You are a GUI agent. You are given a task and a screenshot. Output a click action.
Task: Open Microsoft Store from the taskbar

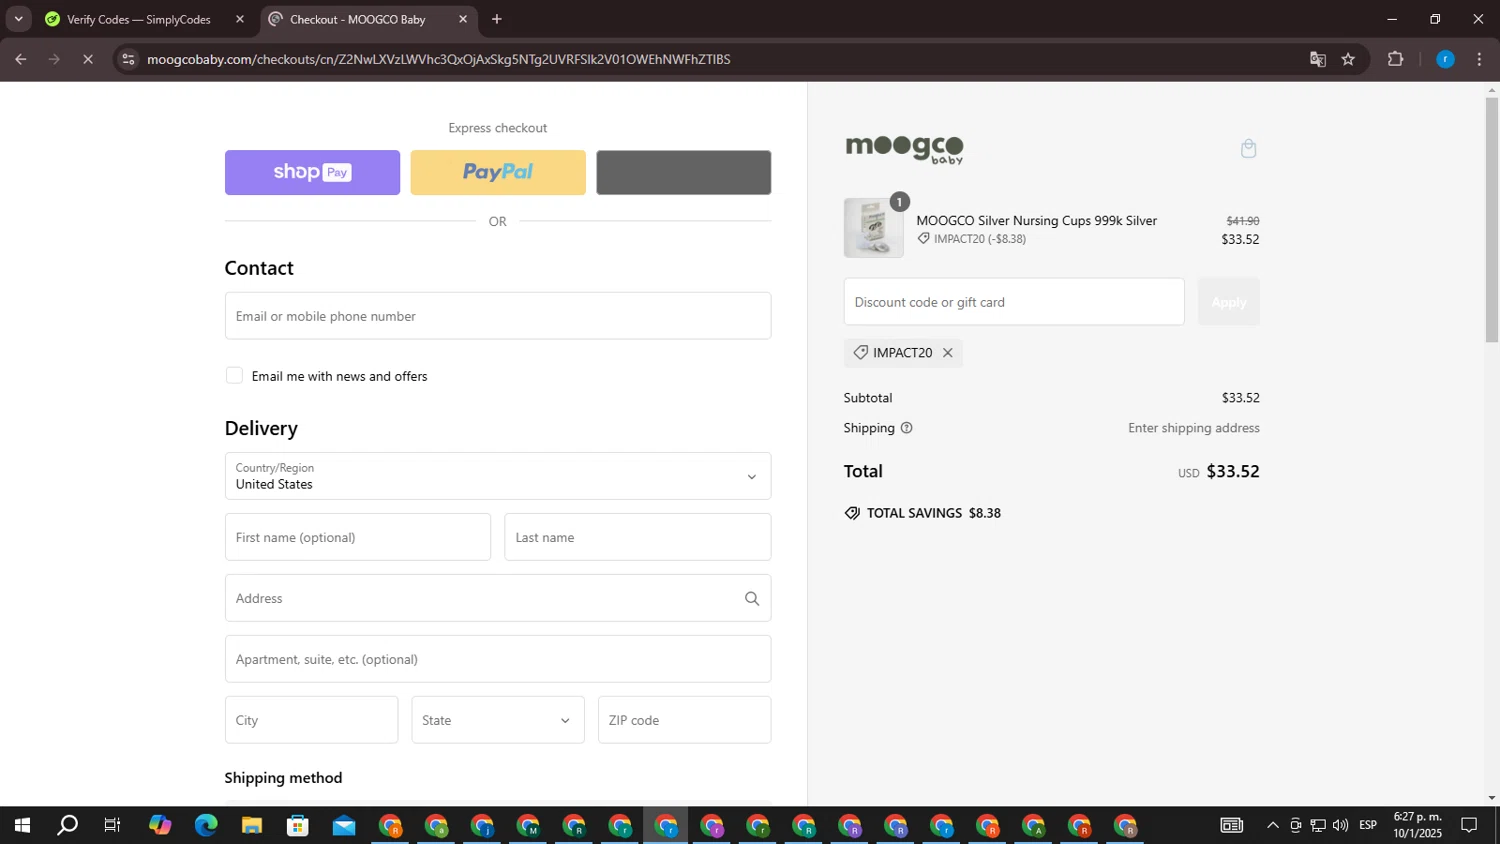point(298,826)
